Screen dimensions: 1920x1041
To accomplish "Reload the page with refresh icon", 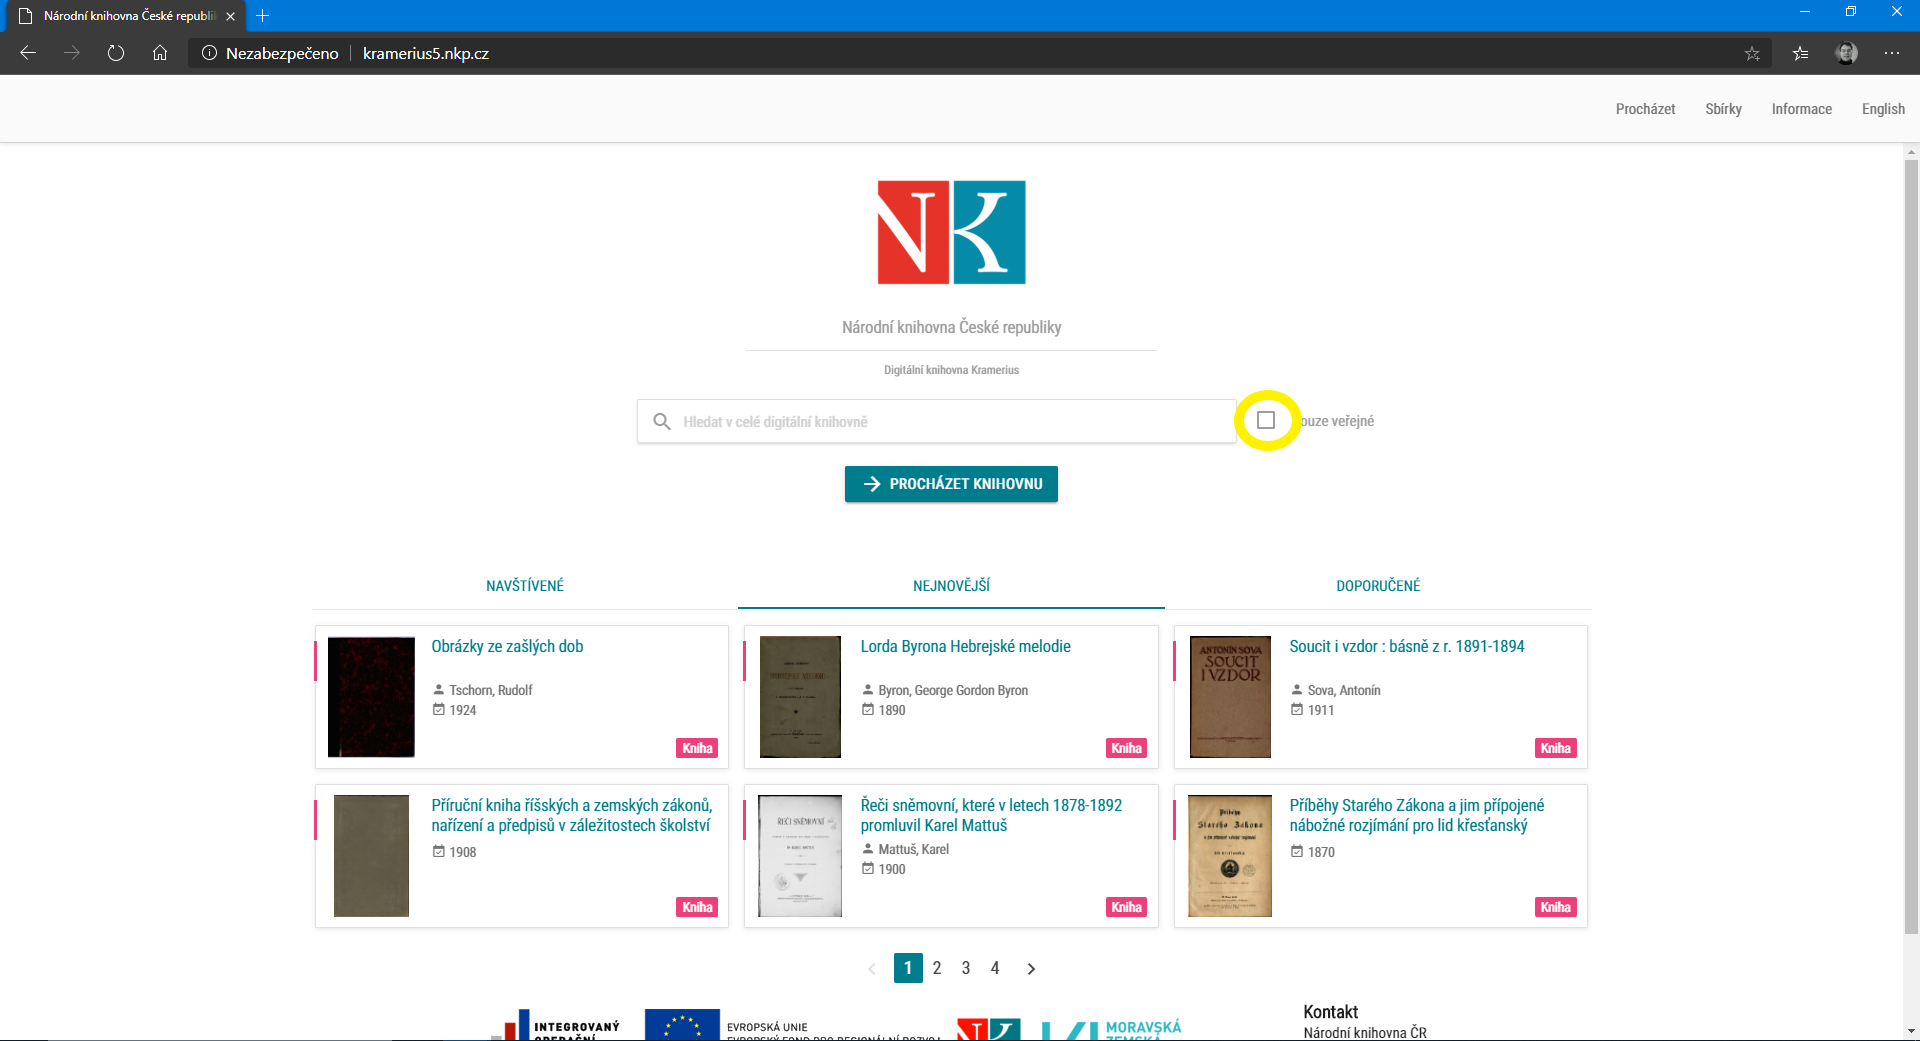I will [116, 53].
